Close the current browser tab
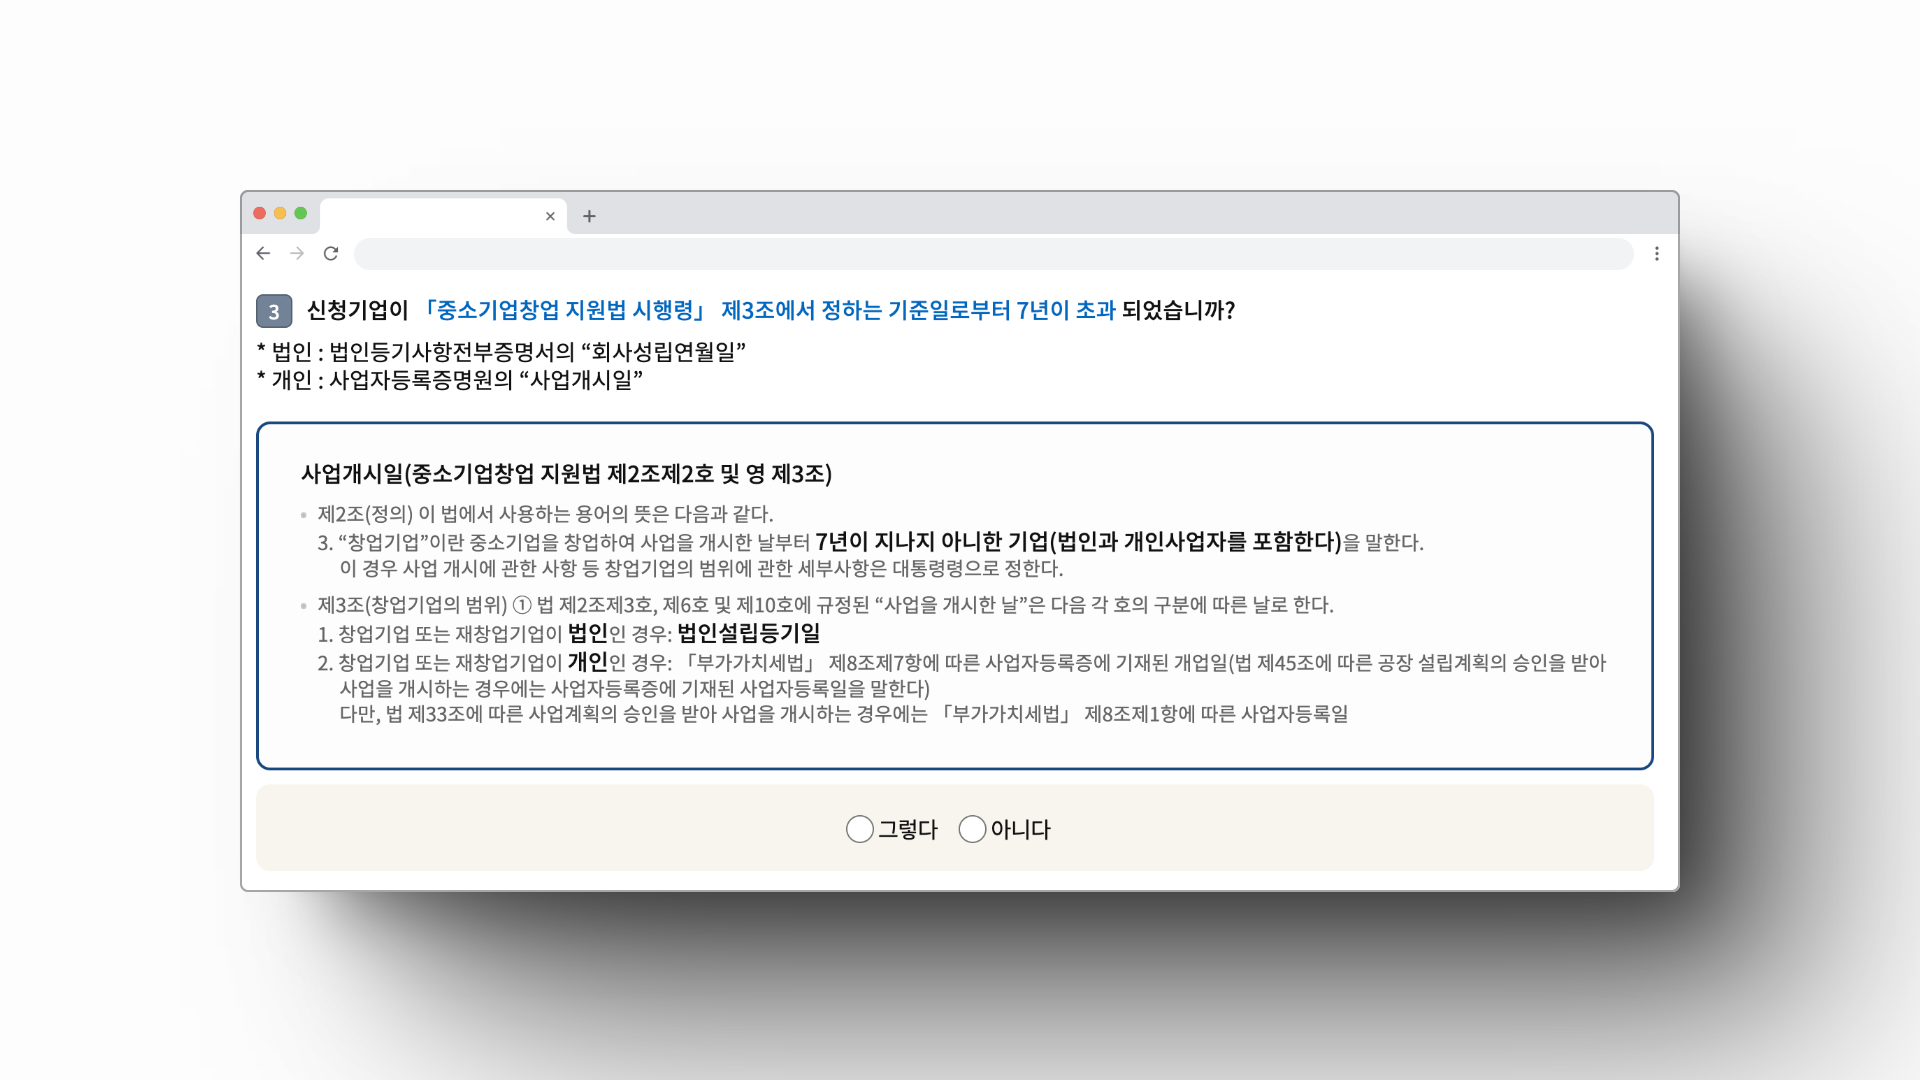Viewport: 1920px width, 1080px height. (x=550, y=216)
